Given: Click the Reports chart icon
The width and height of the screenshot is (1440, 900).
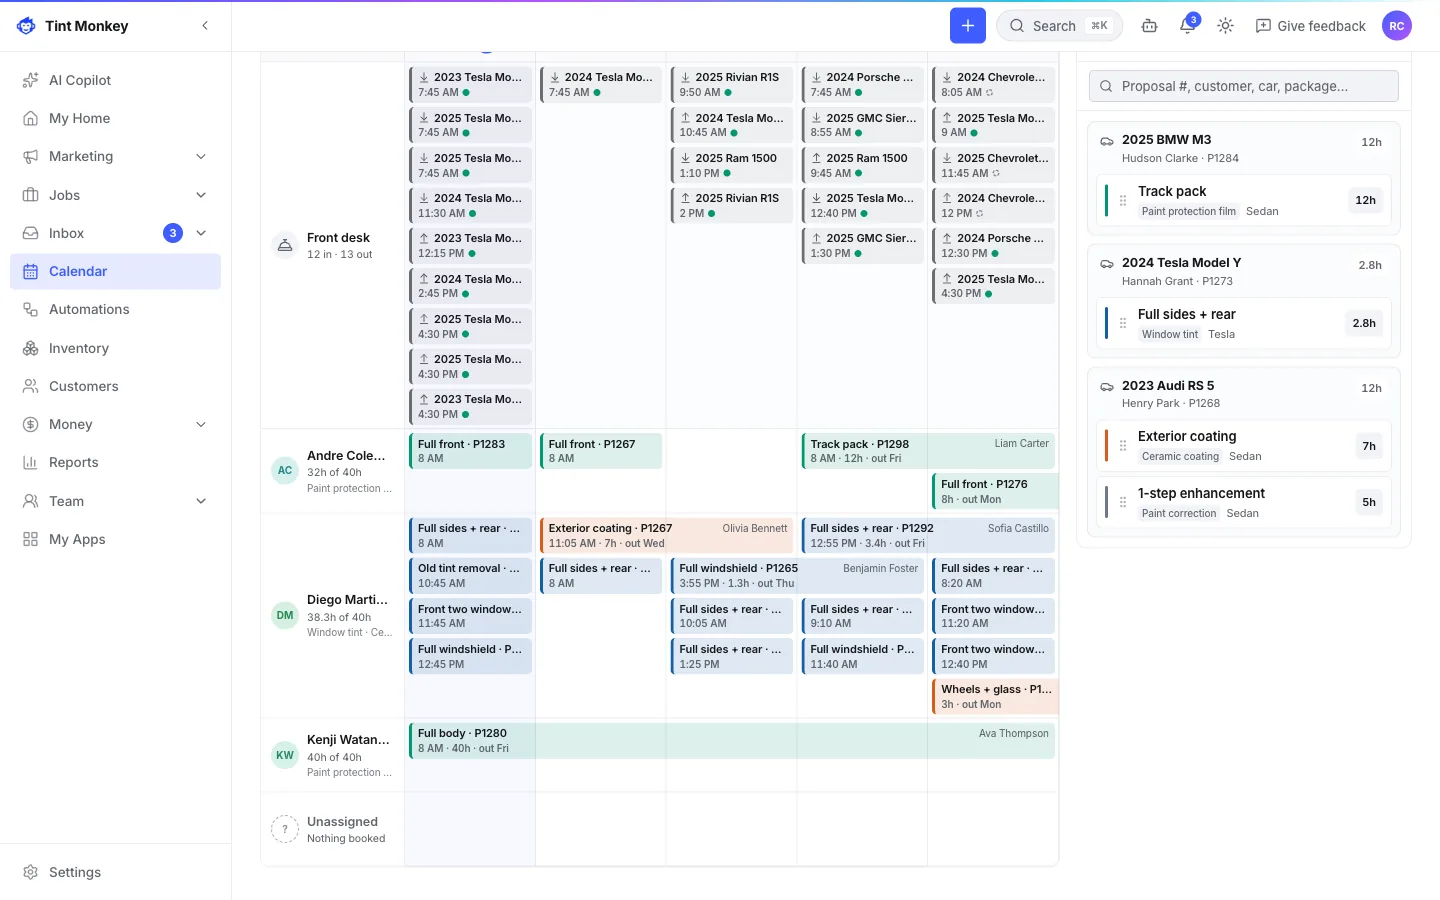Looking at the screenshot, I should click(30, 463).
